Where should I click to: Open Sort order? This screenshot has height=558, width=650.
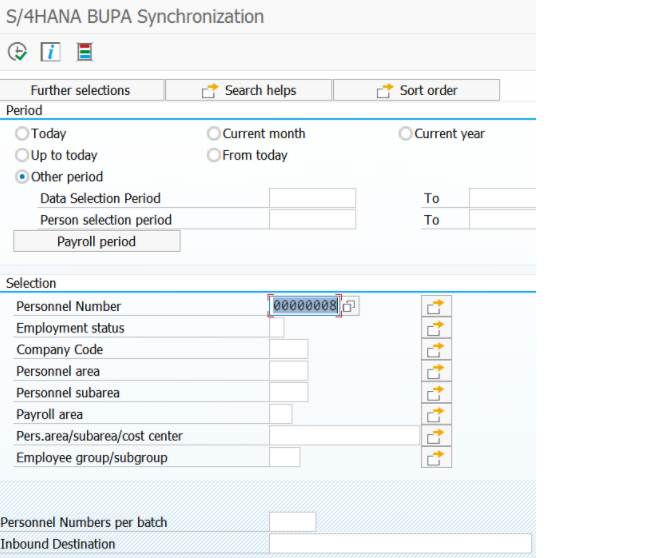tap(417, 90)
